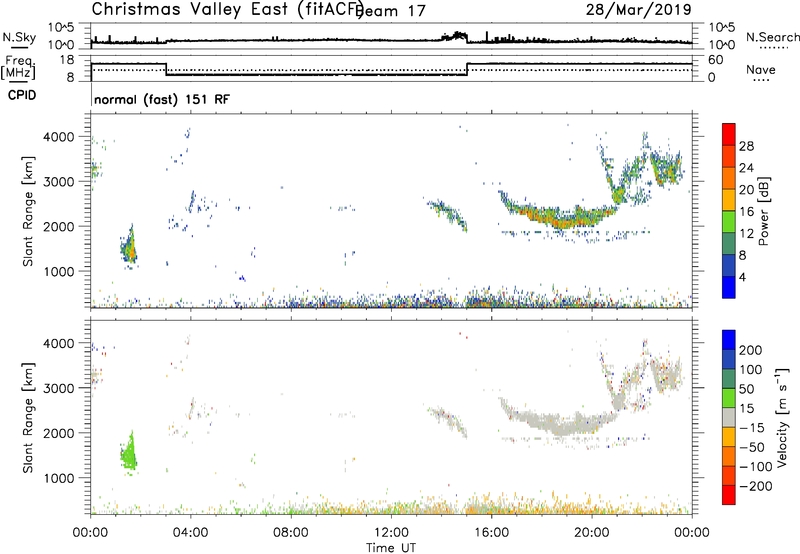
Task: Click the red top segment of Power colorbar
Action: coord(729,134)
